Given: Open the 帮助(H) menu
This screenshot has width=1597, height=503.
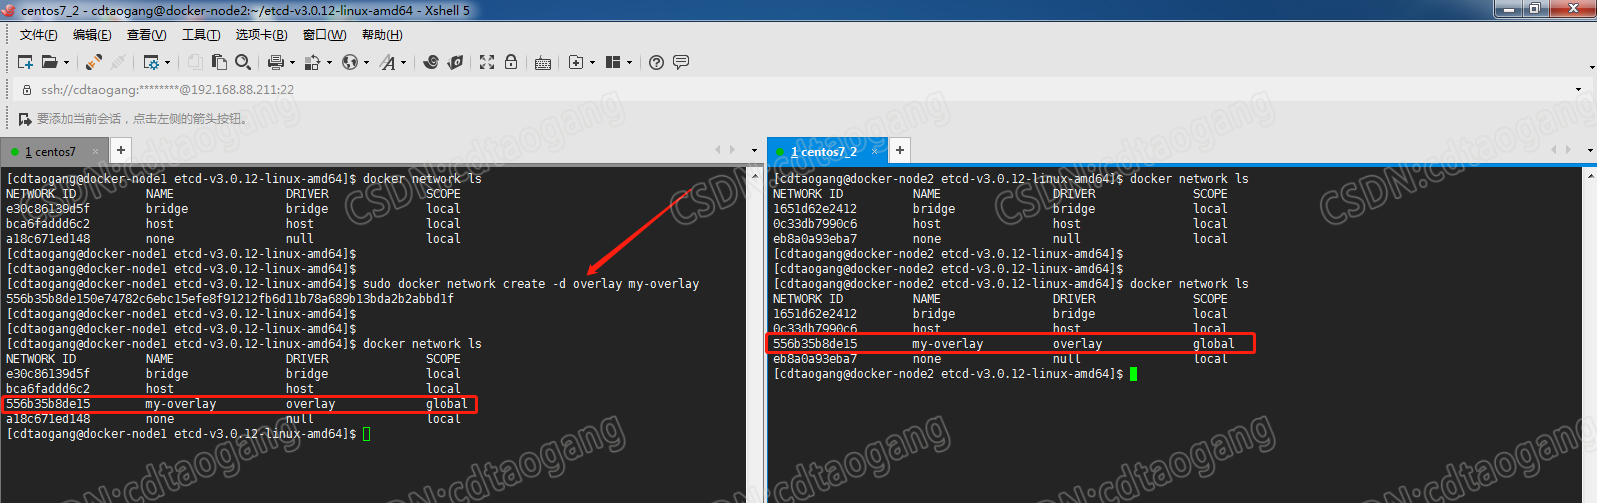Looking at the screenshot, I should (x=382, y=35).
